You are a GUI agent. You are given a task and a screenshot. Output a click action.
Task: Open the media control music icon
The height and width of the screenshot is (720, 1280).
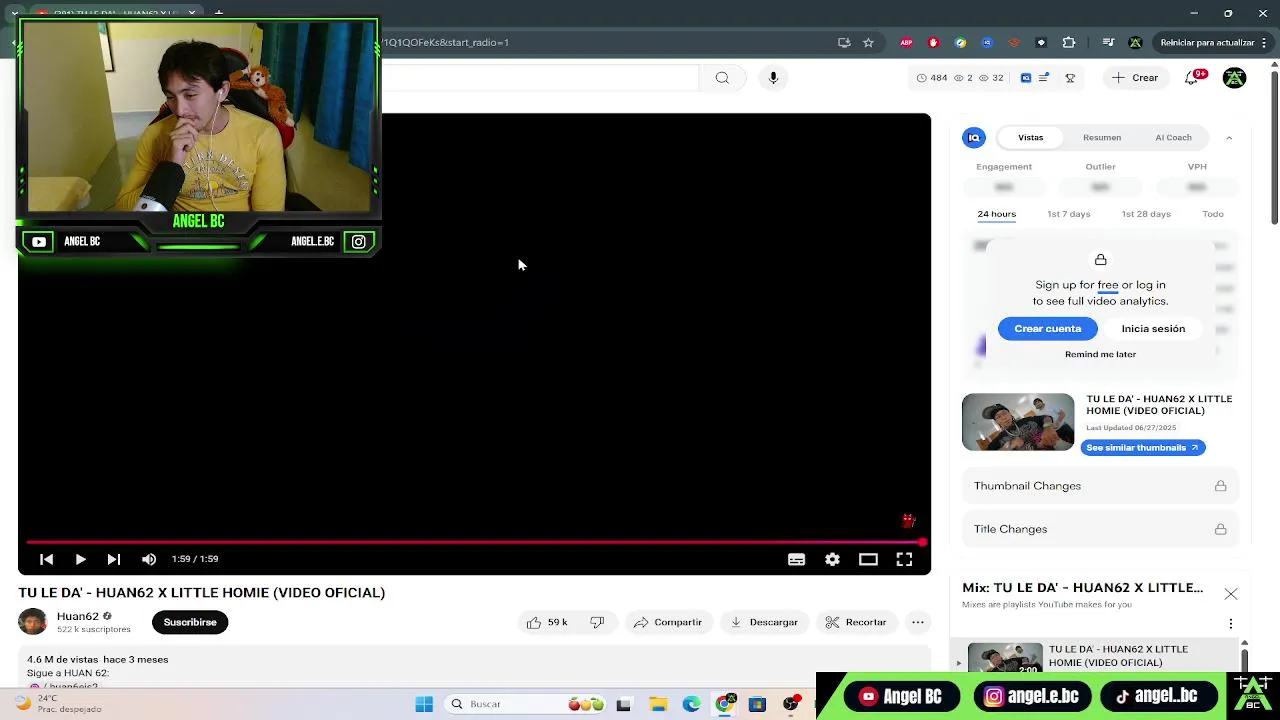pyautogui.click(x=1108, y=42)
